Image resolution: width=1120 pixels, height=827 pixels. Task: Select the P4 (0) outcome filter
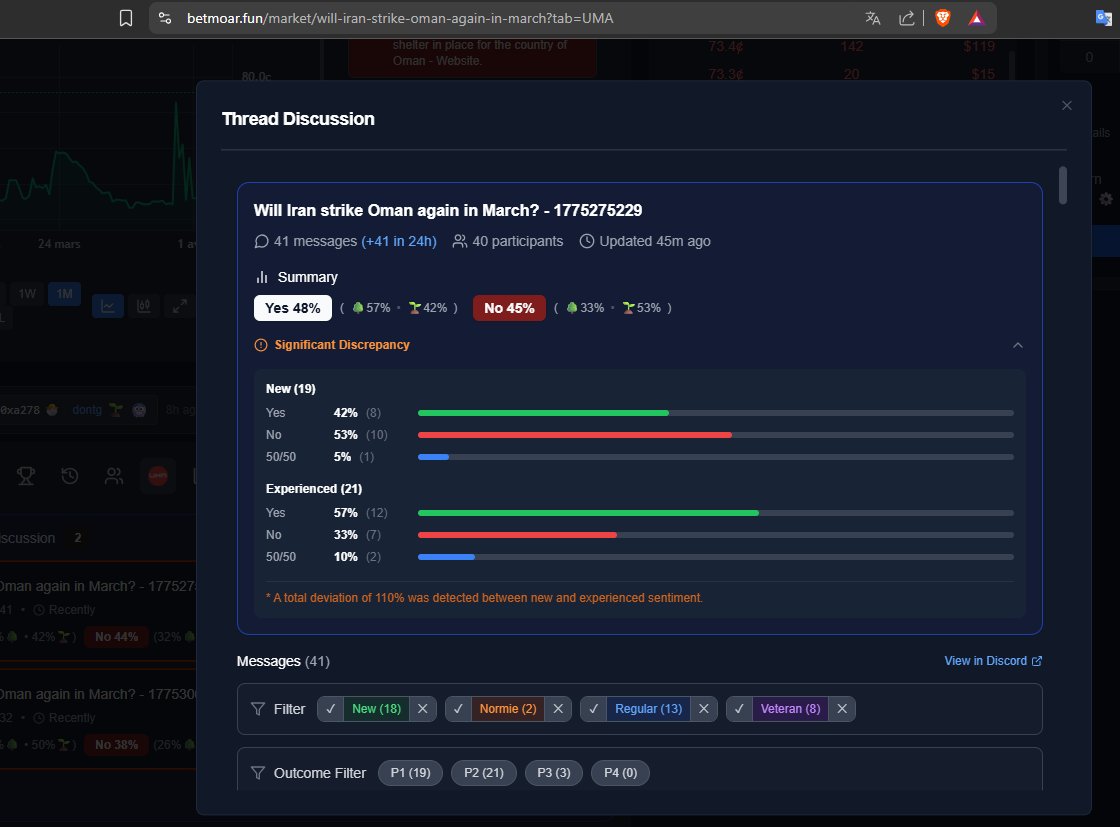pos(620,773)
